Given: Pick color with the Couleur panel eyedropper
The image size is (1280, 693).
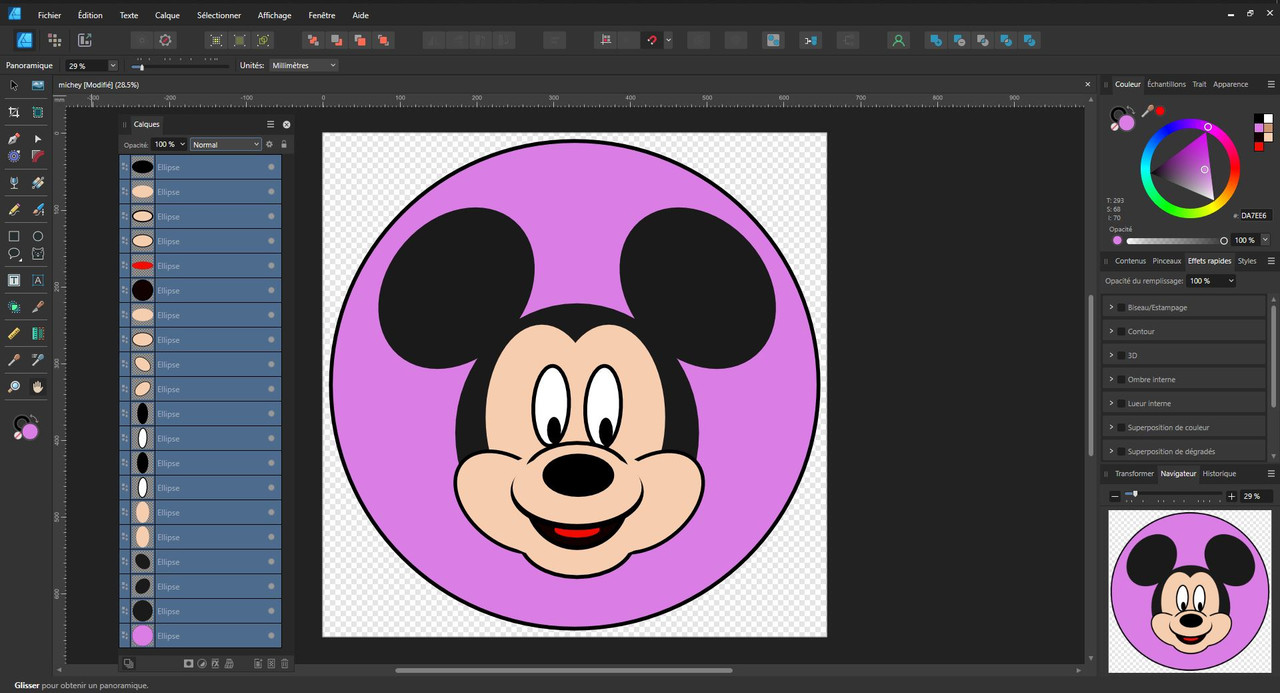Looking at the screenshot, I should 1148,111.
